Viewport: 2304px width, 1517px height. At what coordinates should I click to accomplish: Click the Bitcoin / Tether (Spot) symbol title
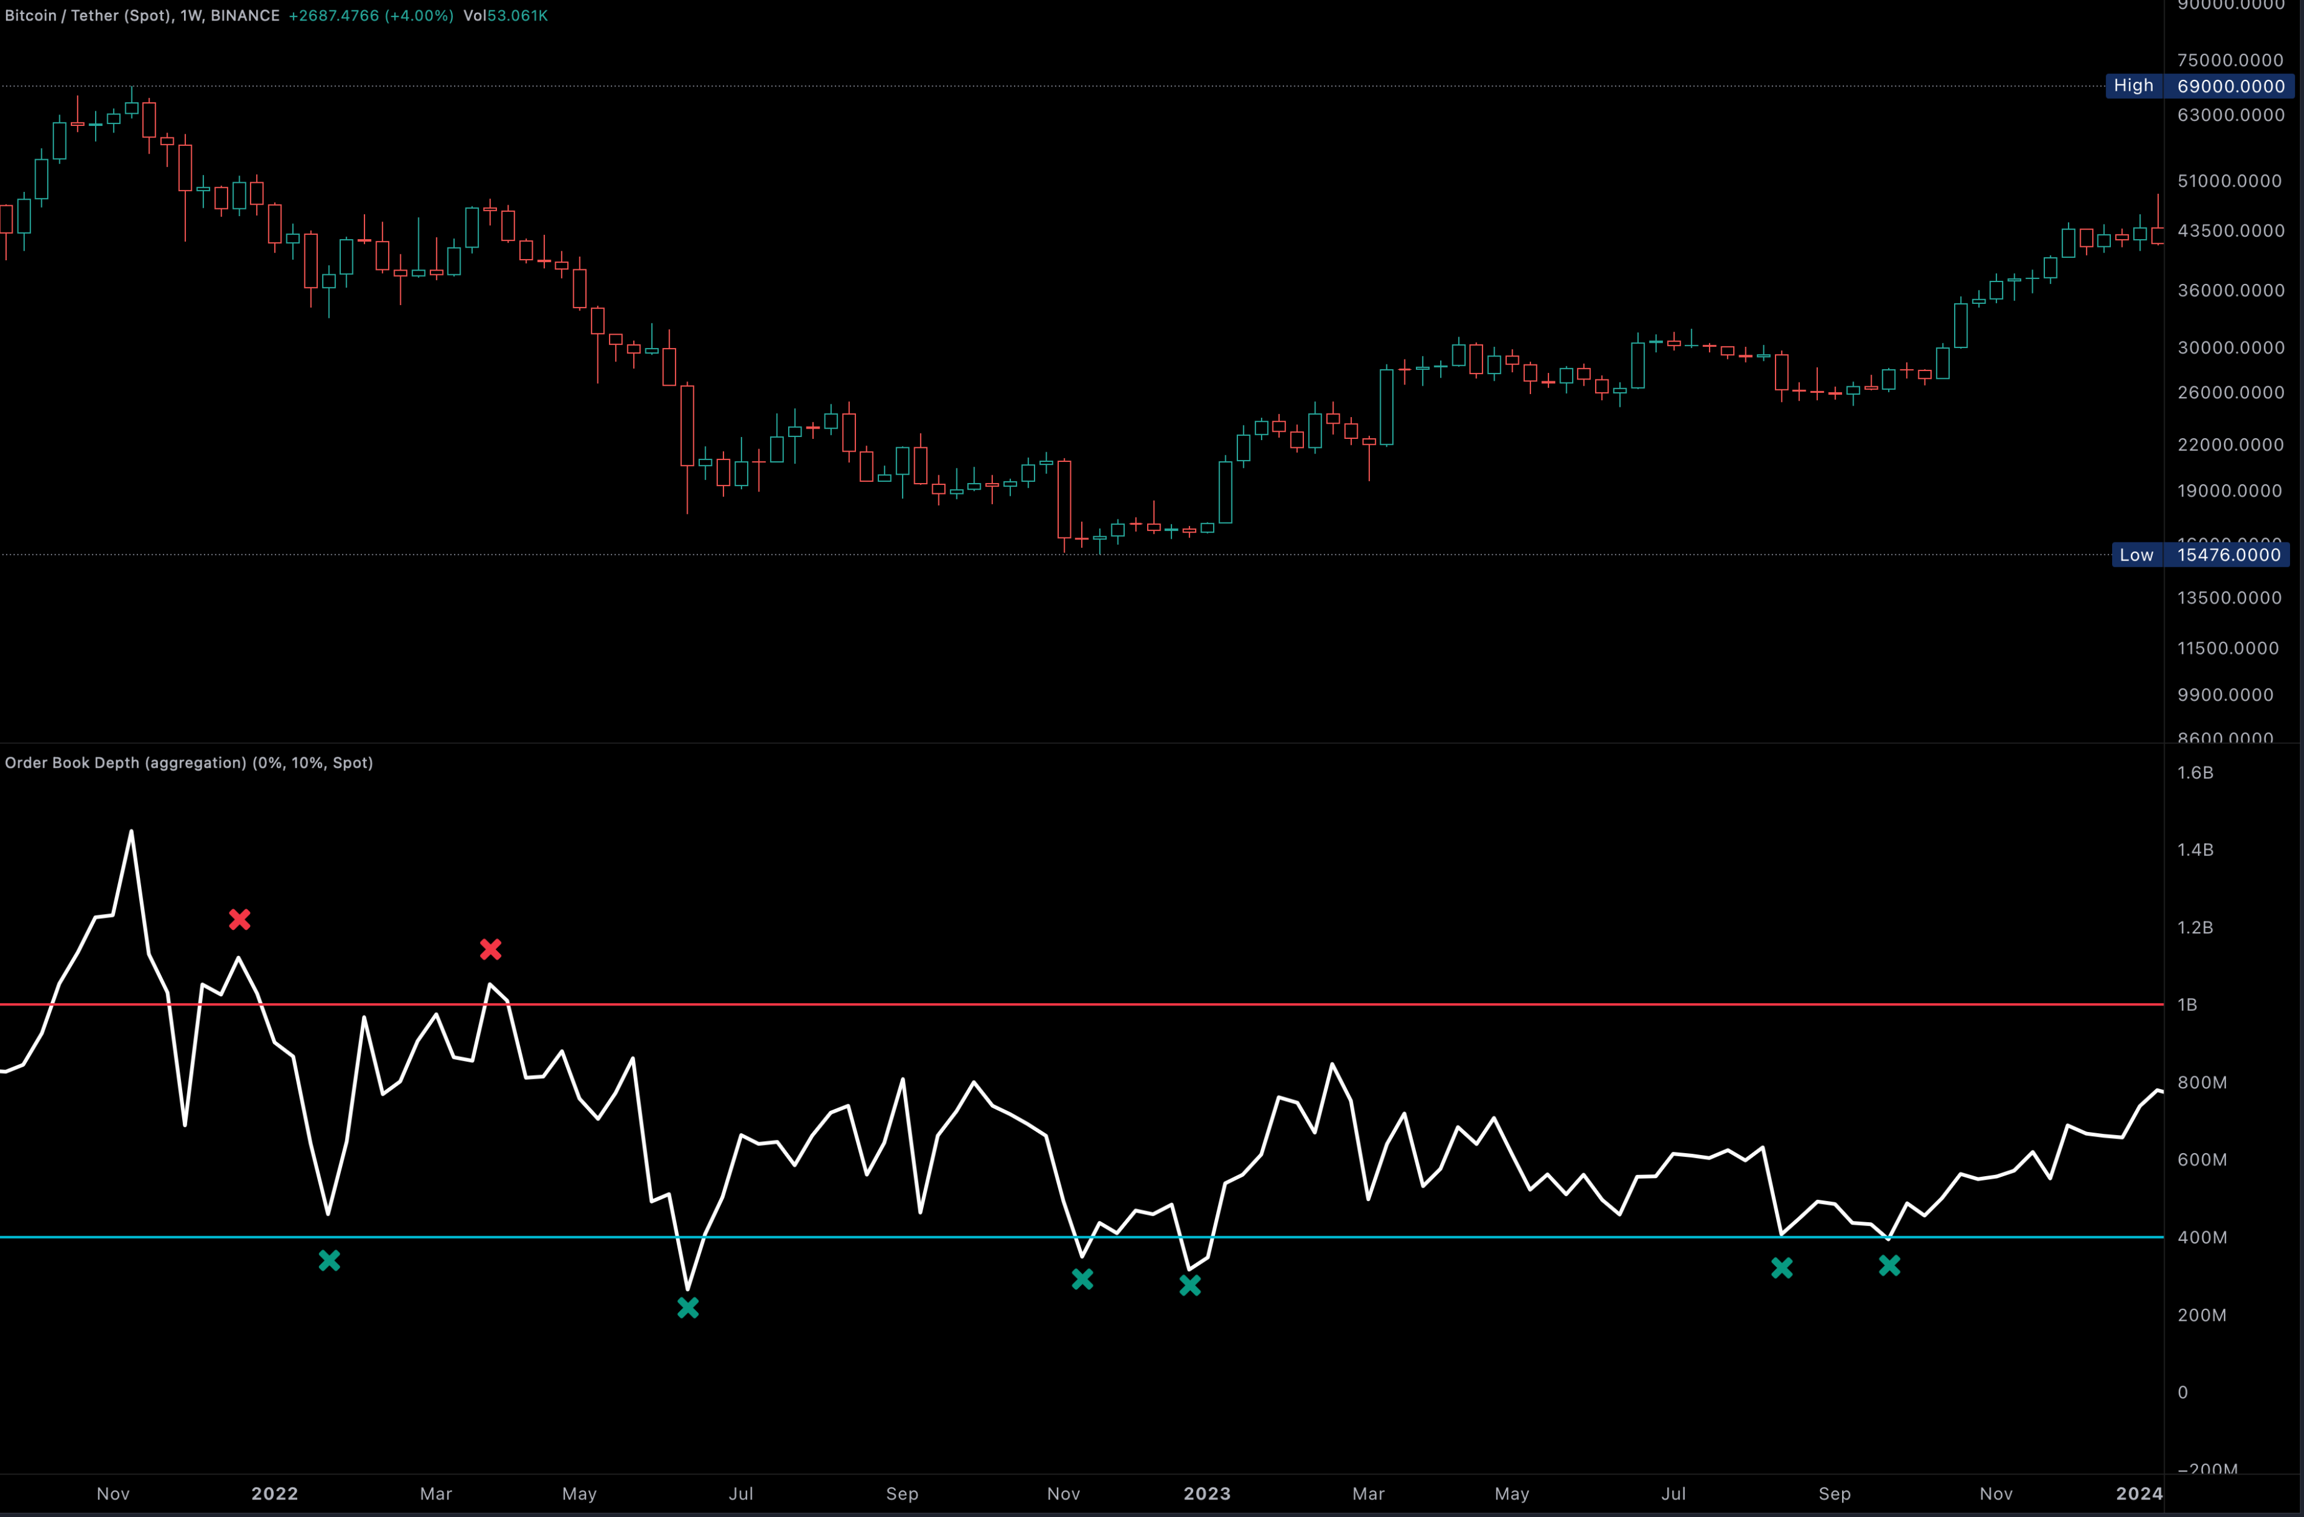88,16
